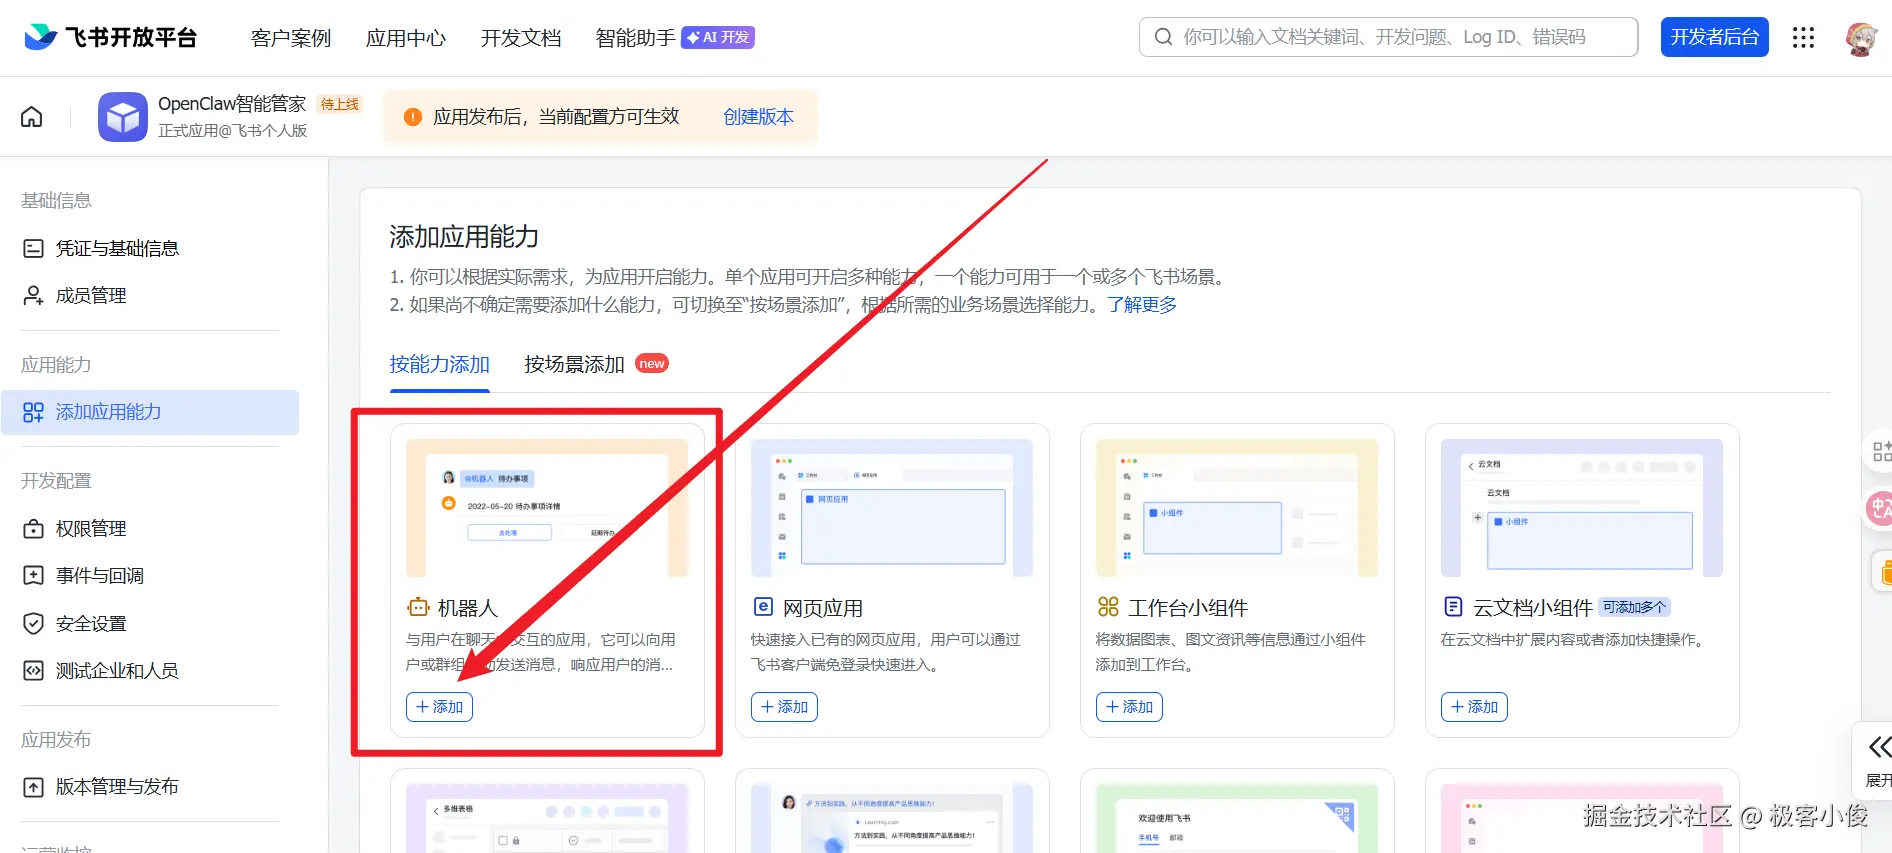Open 开发文档 in the top navigation
The image size is (1892, 853).
(x=521, y=38)
